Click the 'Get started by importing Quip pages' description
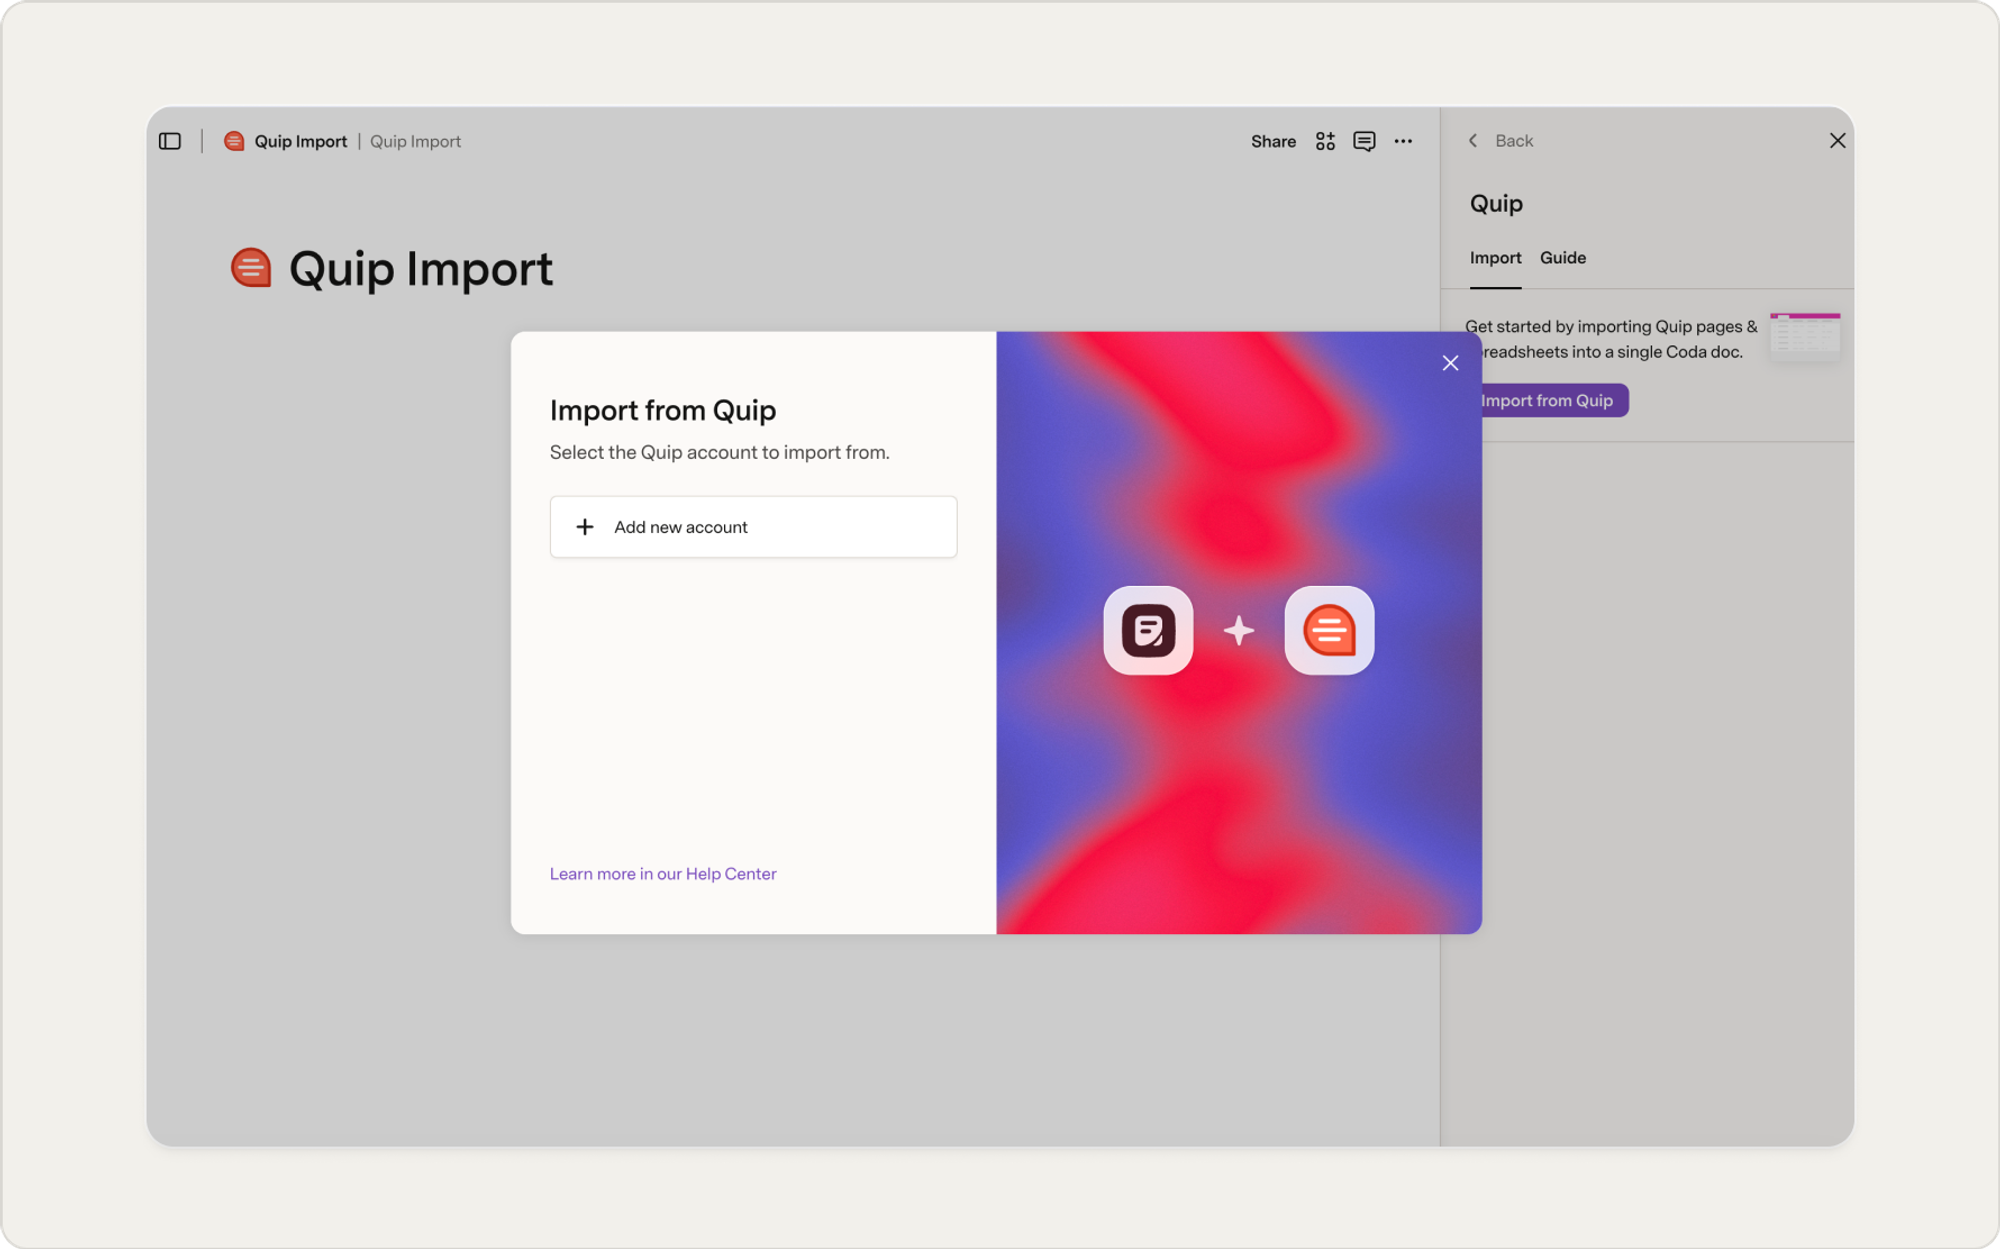The height and width of the screenshot is (1249, 2000). (x=1610, y=339)
